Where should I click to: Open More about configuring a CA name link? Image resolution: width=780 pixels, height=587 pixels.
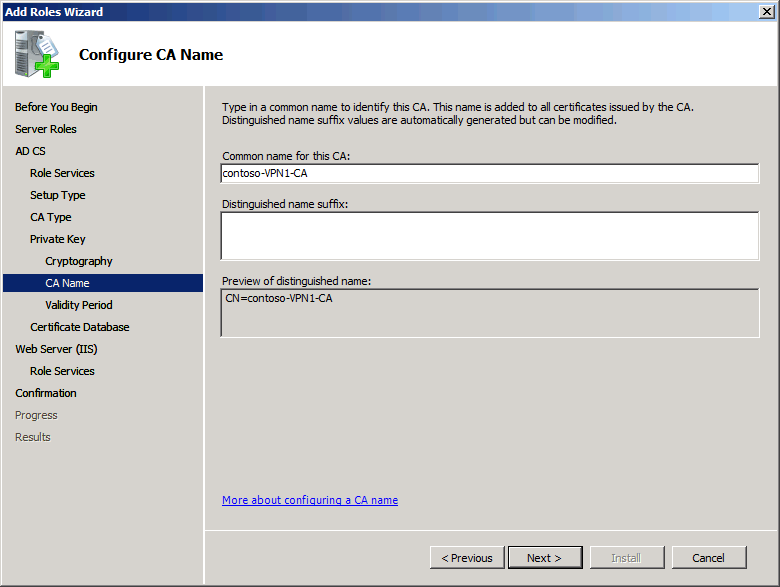coord(310,500)
